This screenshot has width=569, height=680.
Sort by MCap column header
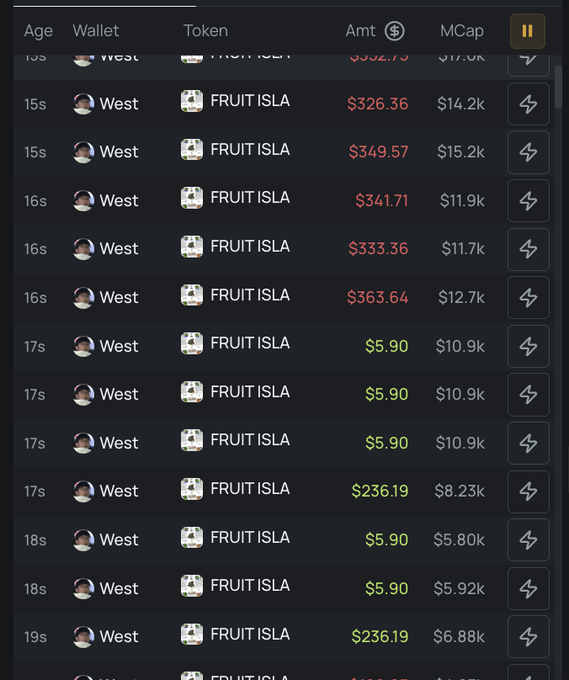coord(461,31)
